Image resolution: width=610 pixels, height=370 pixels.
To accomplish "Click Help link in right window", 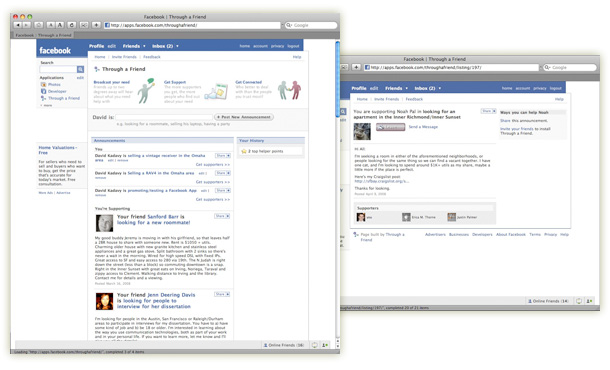I will pos(559,99).
